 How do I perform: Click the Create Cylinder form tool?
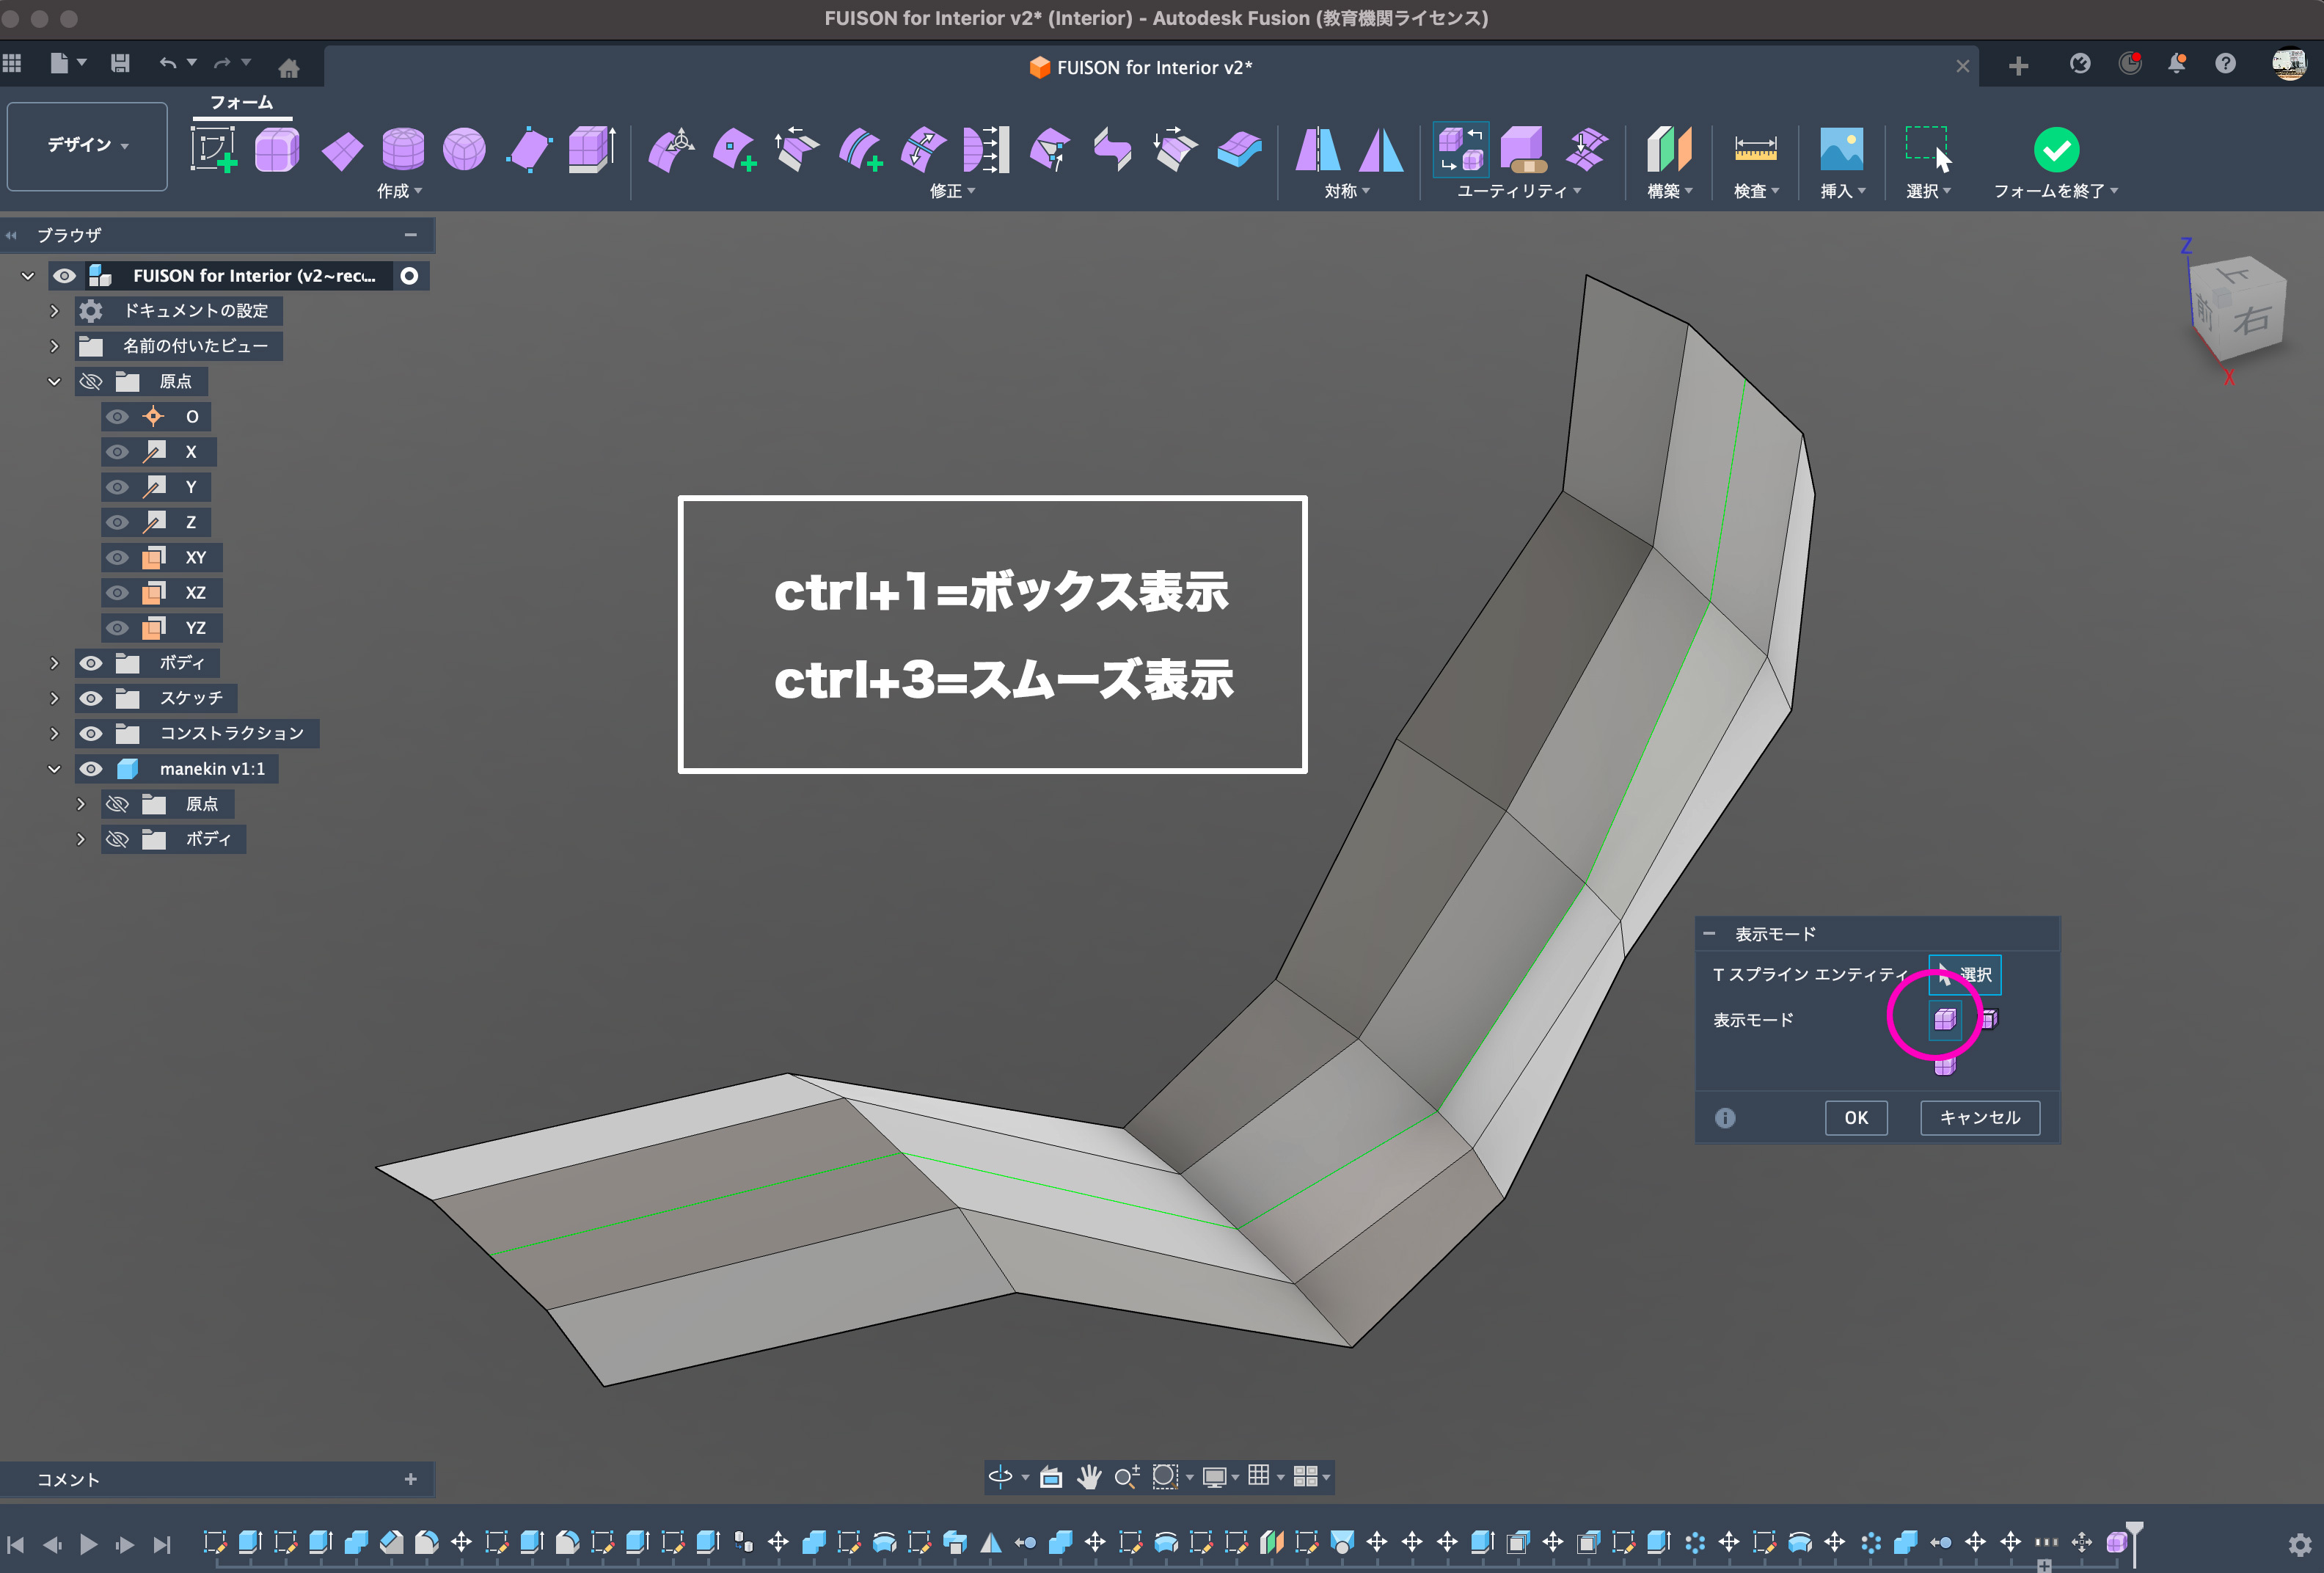[x=403, y=150]
